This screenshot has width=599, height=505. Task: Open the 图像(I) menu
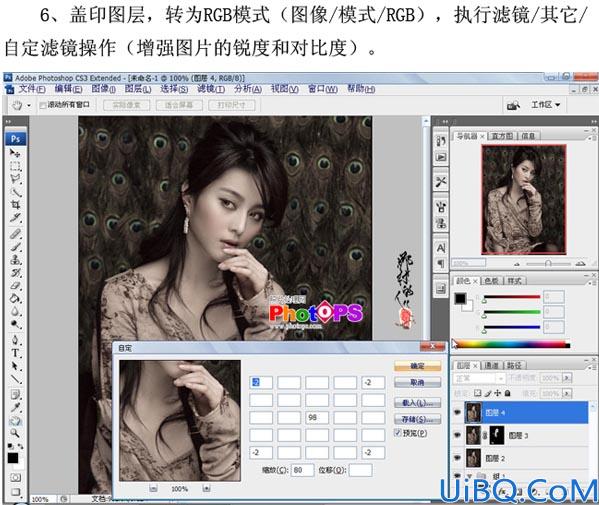pos(104,89)
